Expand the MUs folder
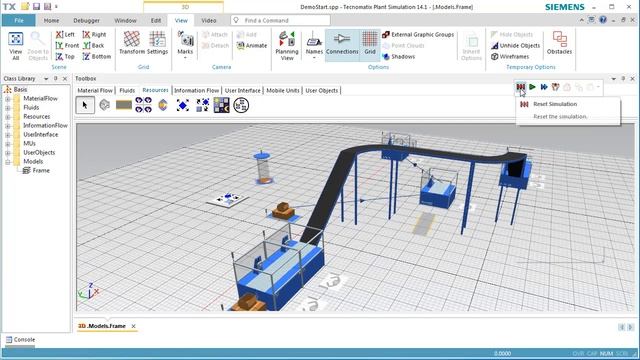This screenshot has height=360, width=640. pos(8,144)
